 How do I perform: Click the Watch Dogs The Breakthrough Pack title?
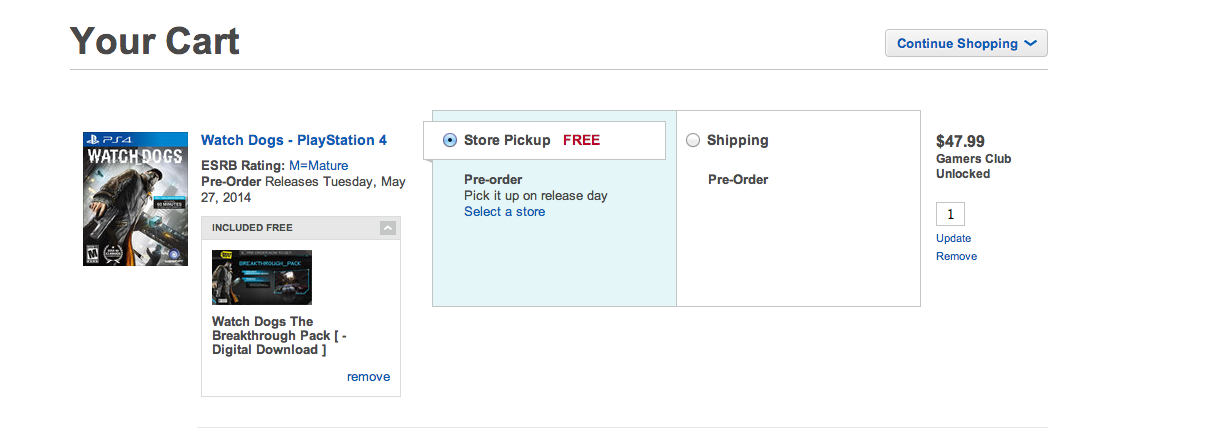click(x=279, y=335)
